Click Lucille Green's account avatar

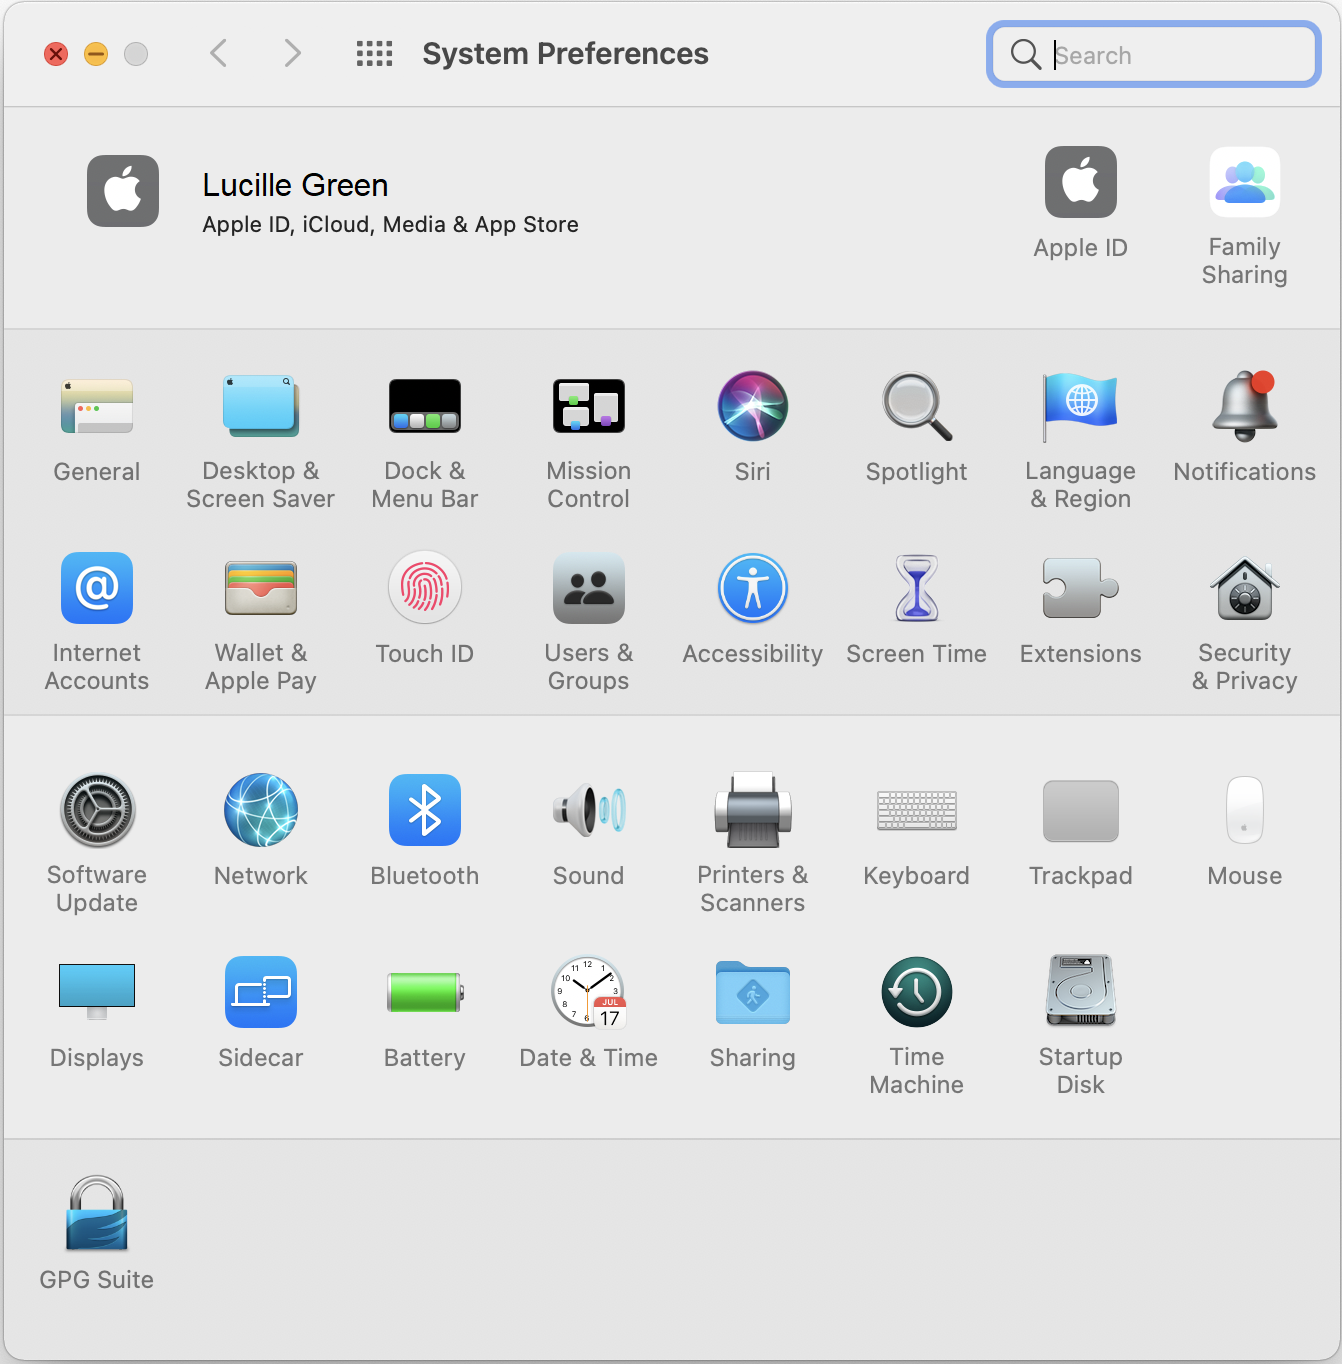(x=123, y=191)
